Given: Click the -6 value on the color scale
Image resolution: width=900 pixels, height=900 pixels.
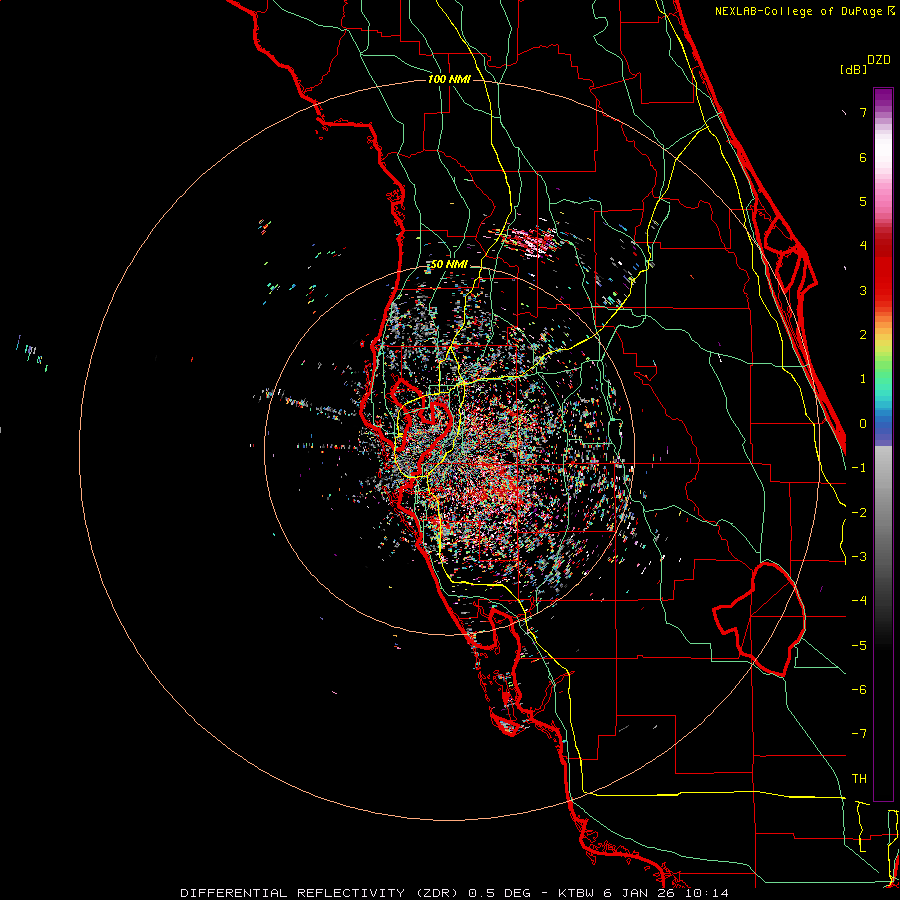Looking at the screenshot, I should [x=859, y=690].
